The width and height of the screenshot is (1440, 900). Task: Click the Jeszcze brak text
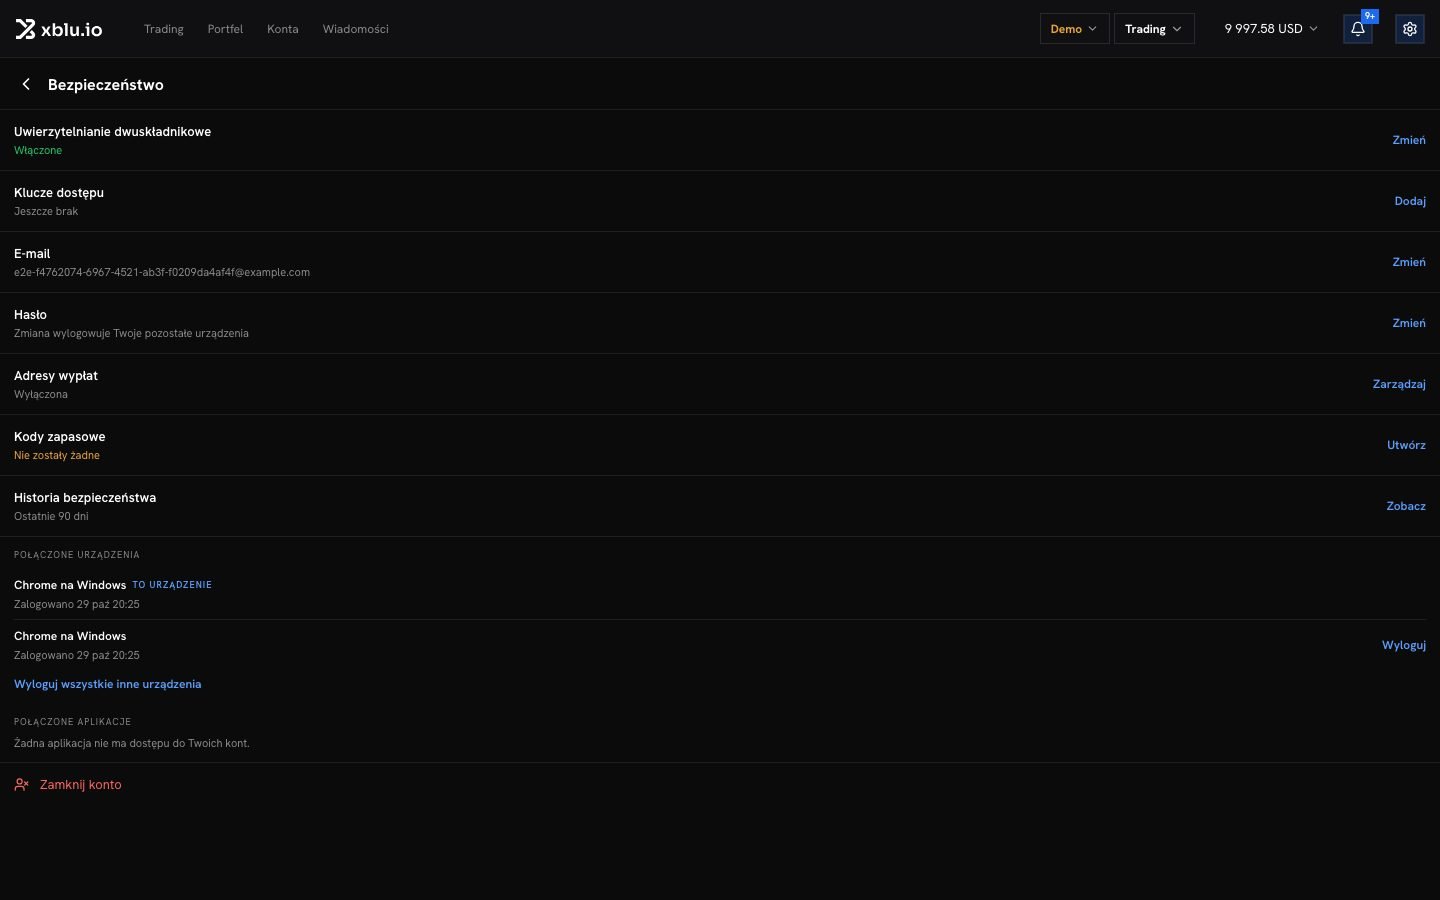pos(46,211)
